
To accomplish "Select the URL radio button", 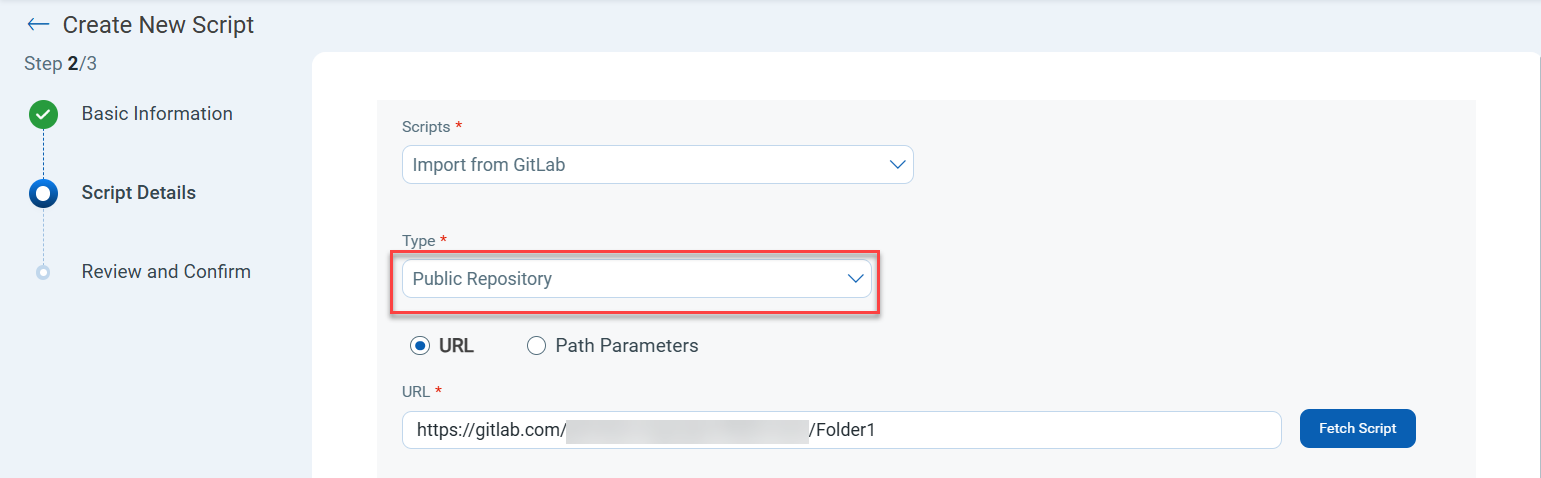I will [x=420, y=346].
